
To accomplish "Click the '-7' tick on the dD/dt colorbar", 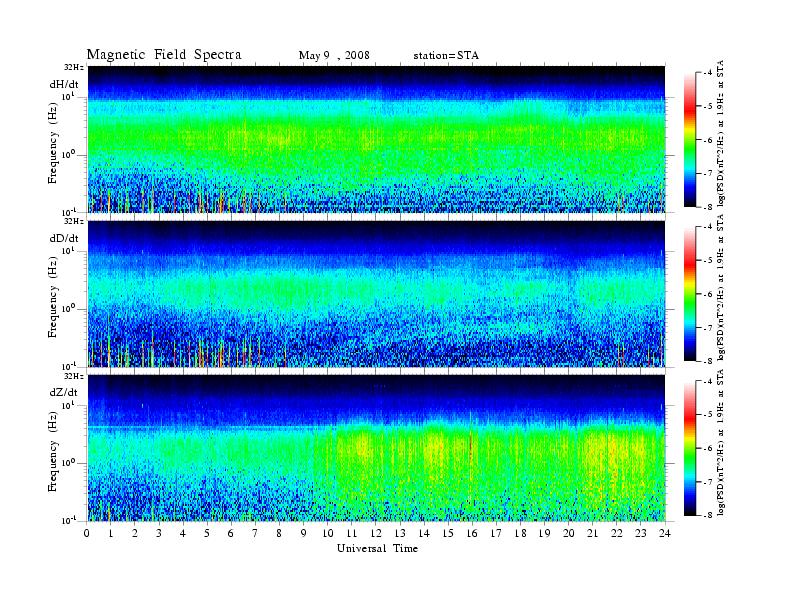I will click(x=708, y=328).
